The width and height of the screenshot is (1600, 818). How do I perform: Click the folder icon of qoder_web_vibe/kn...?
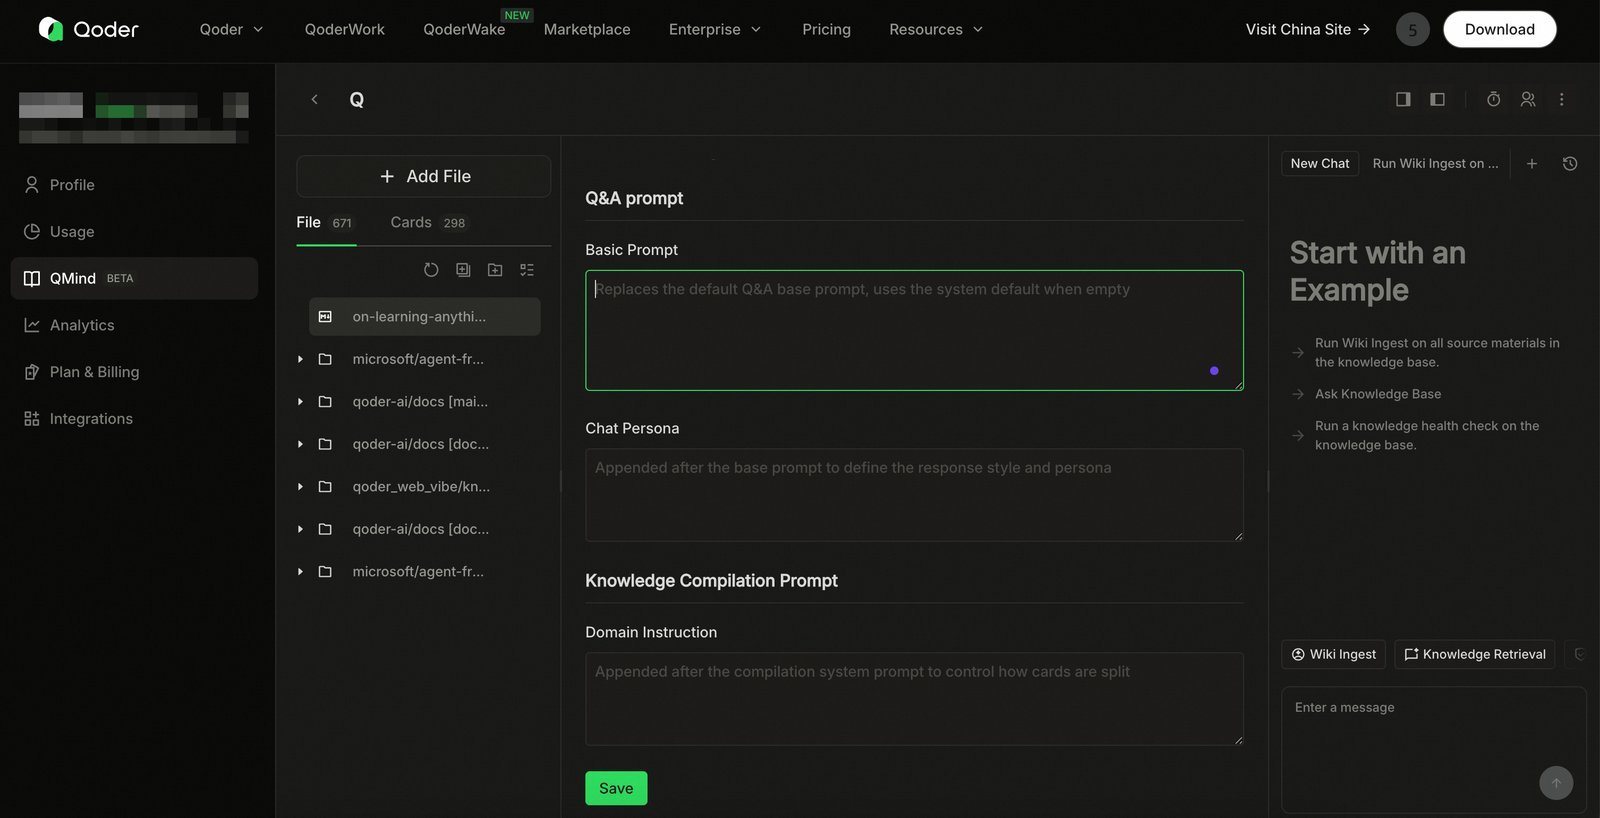click(325, 486)
